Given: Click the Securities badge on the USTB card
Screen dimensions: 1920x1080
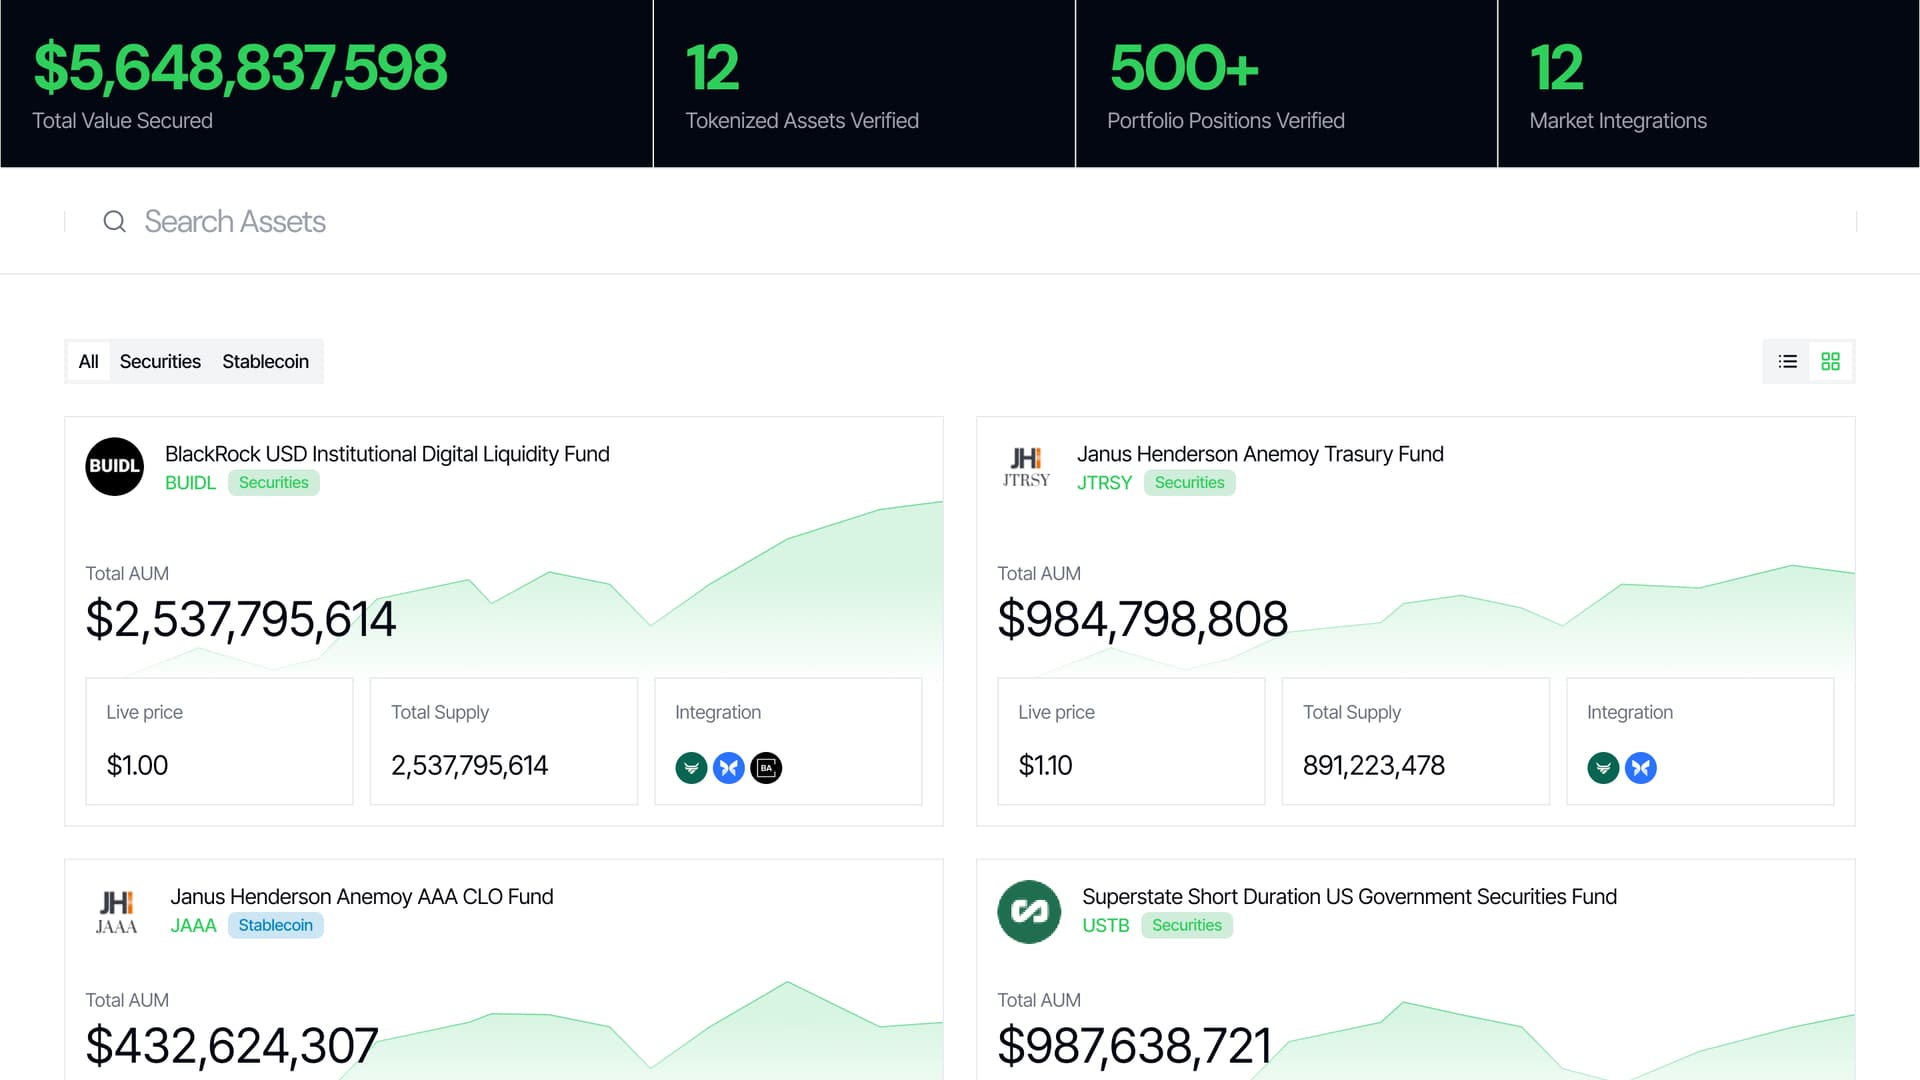Looking at the screenshot, I should pos(1186,926).
